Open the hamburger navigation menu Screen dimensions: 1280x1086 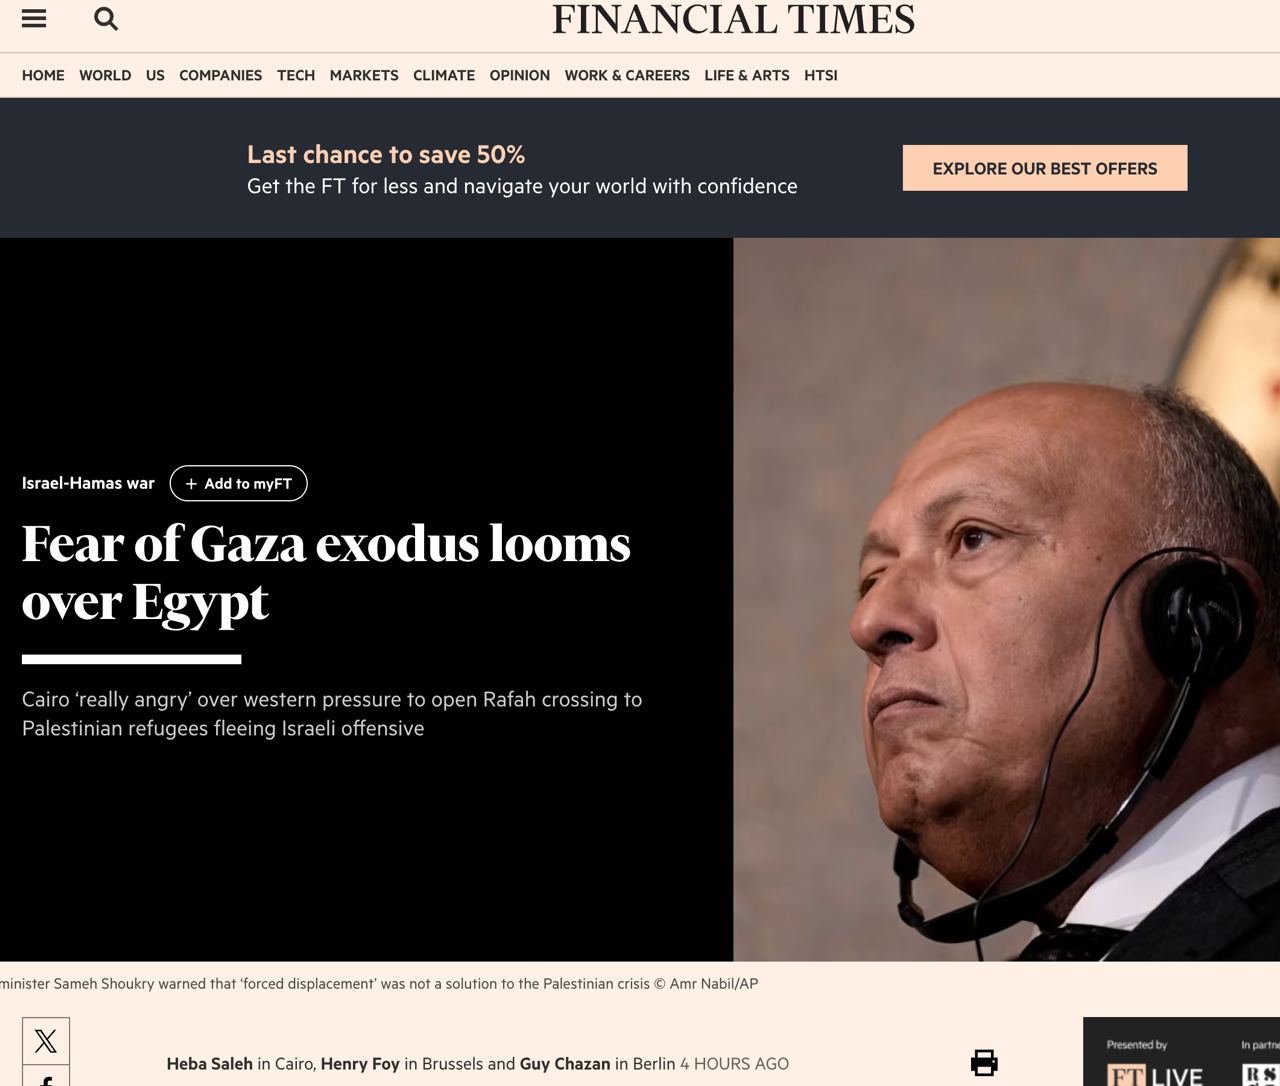coord(34,19)
